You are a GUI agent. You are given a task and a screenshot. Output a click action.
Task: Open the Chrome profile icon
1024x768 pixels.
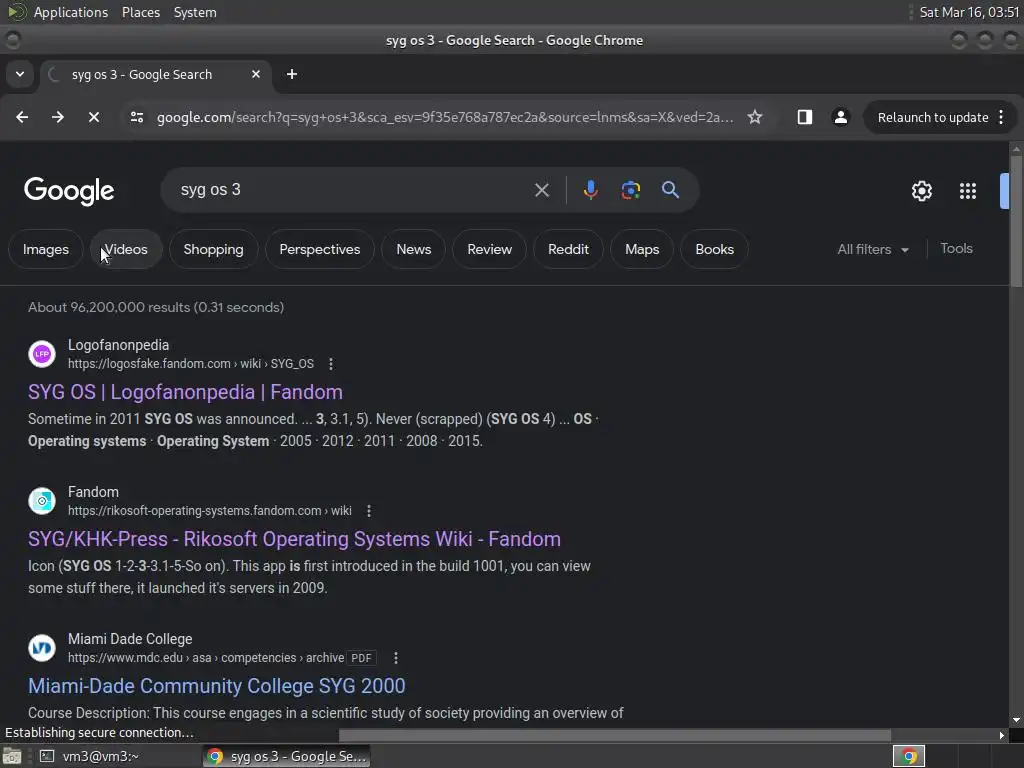(840, 117)
